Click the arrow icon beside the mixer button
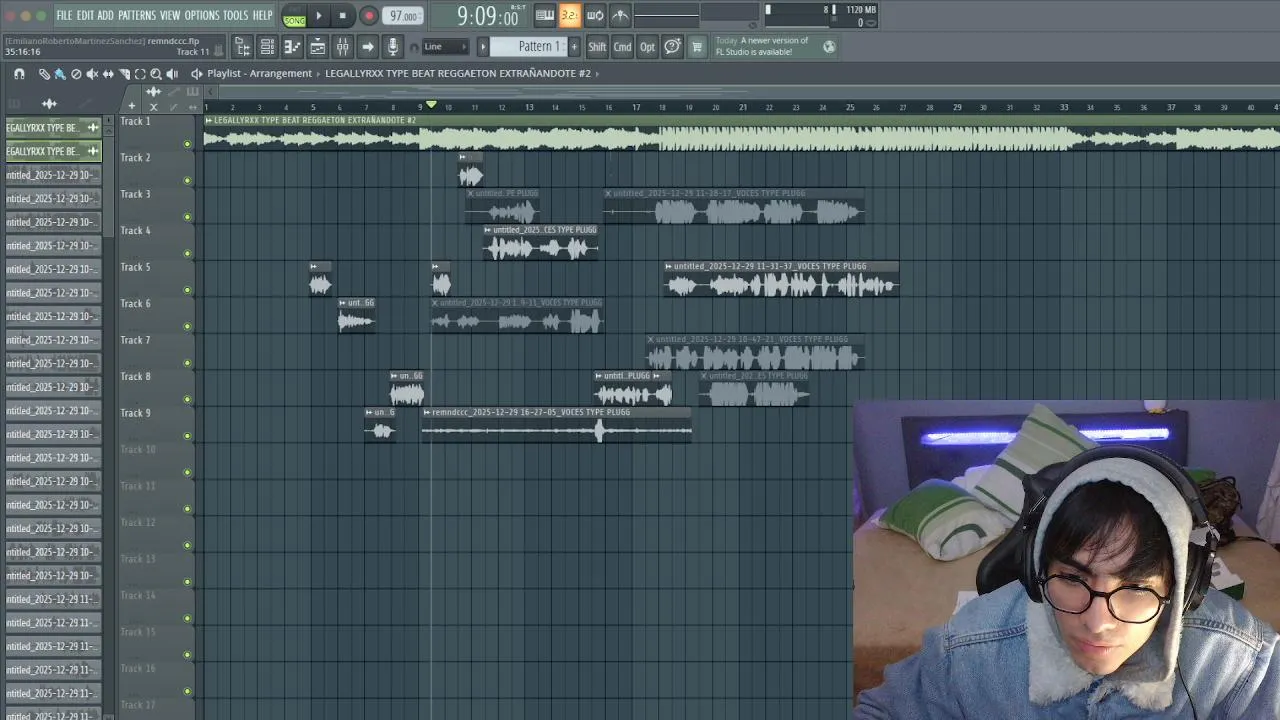The image size is (1280, 720). [367, 47]
